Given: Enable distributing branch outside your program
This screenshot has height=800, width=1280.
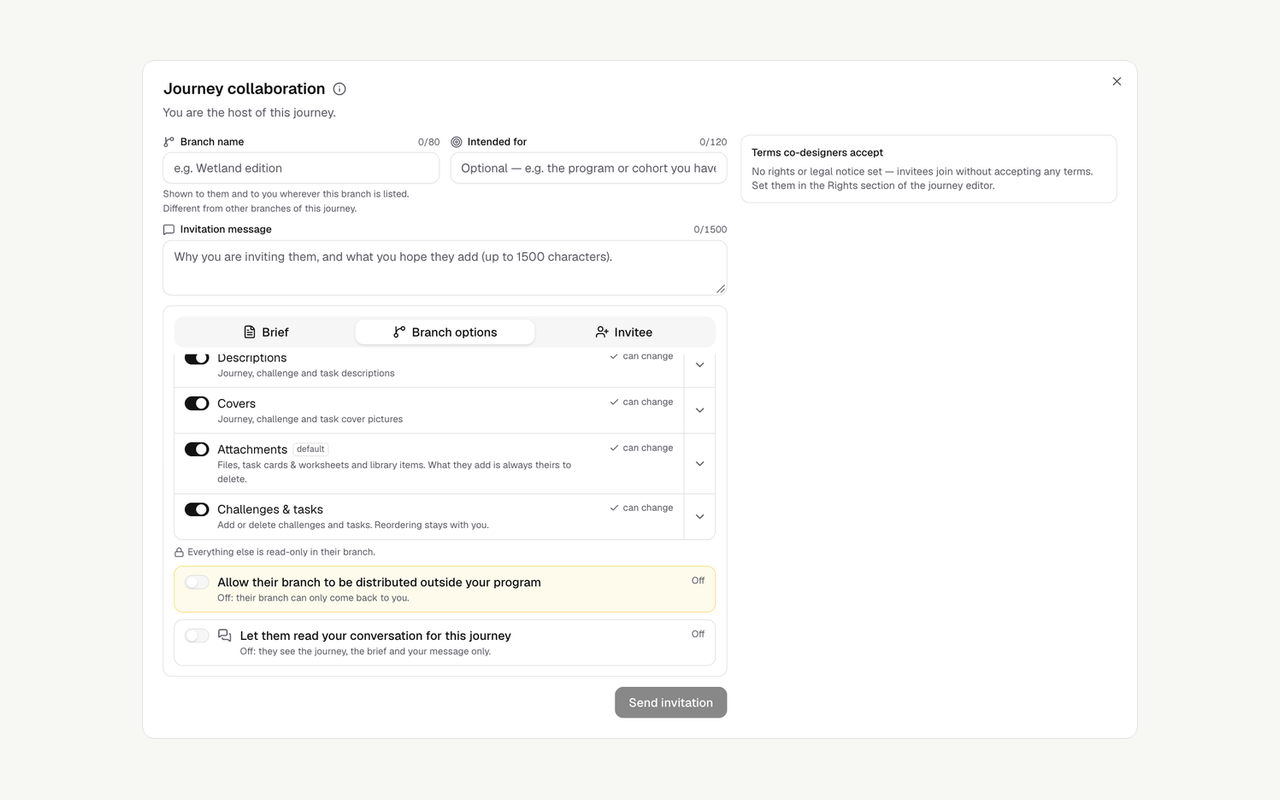Looking at the screenshot, I should (197, 582).
